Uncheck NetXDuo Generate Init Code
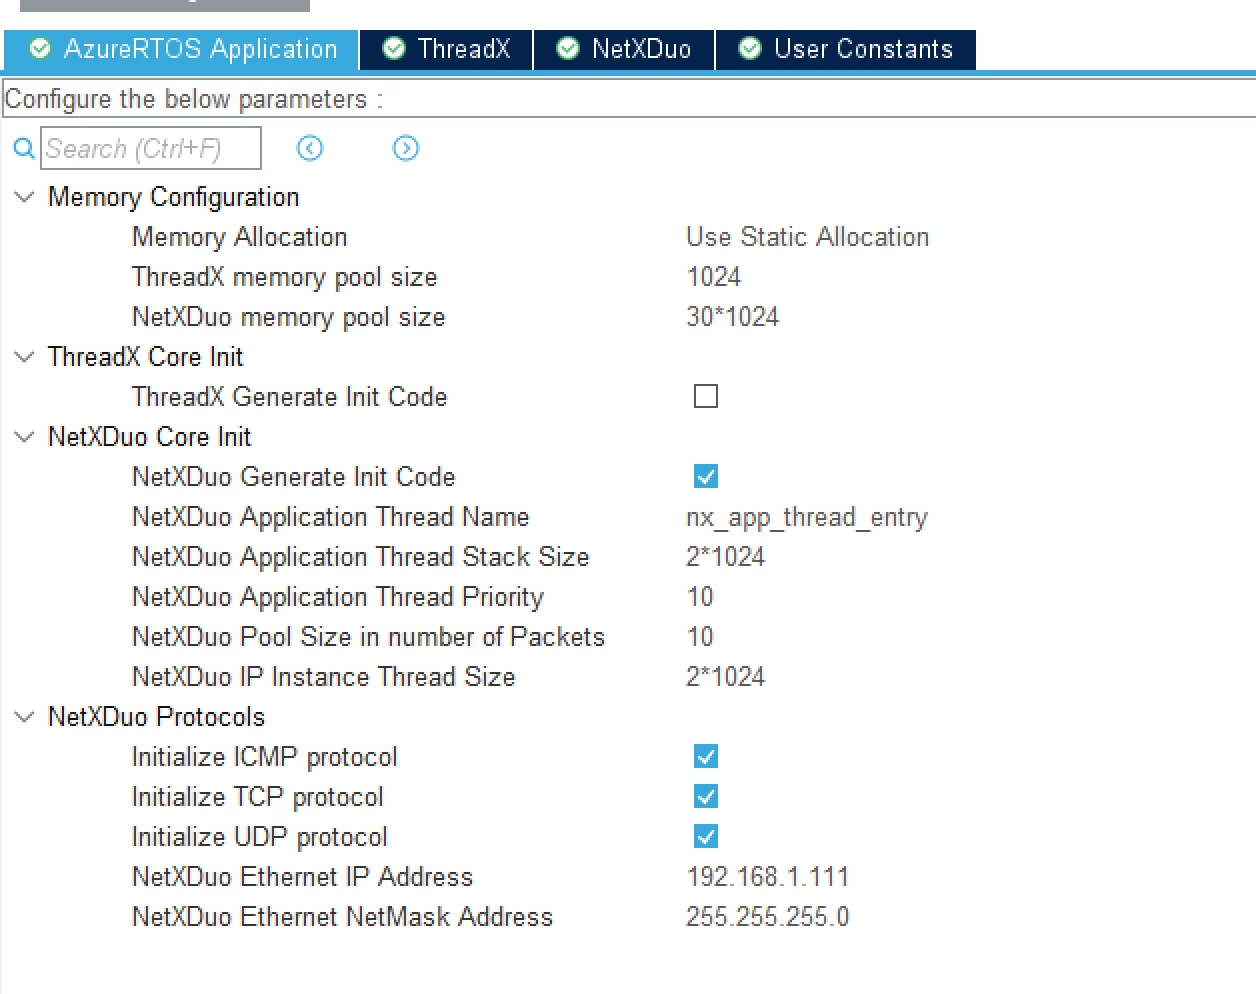The width and height of the screenshot is (1256, 994). point(706,476)
